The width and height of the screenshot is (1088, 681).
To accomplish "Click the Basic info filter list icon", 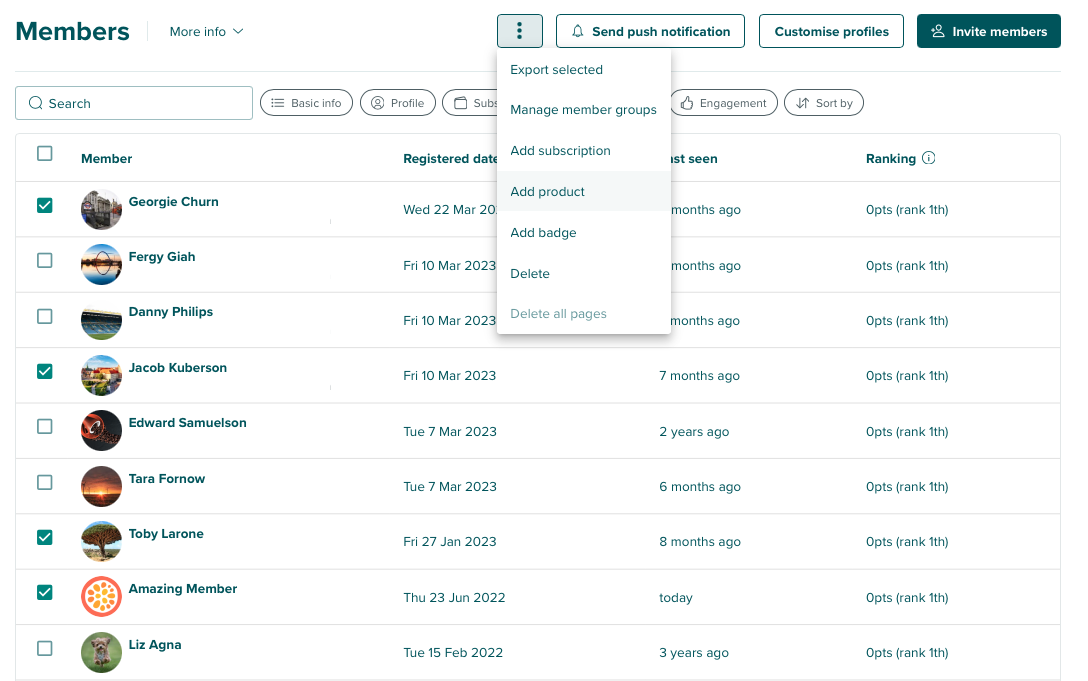I will point(278,103).
